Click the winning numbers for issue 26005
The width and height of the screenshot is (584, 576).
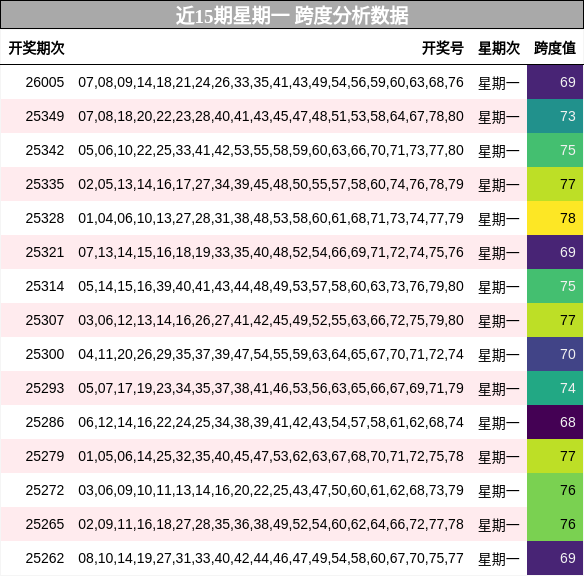[x=271, y=82]
